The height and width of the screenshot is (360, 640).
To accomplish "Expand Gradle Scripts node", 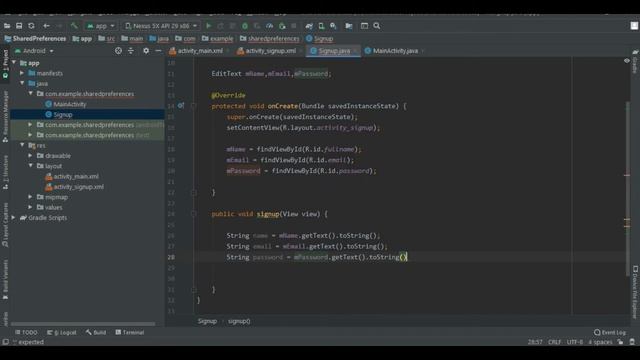I will coord(14,218).
